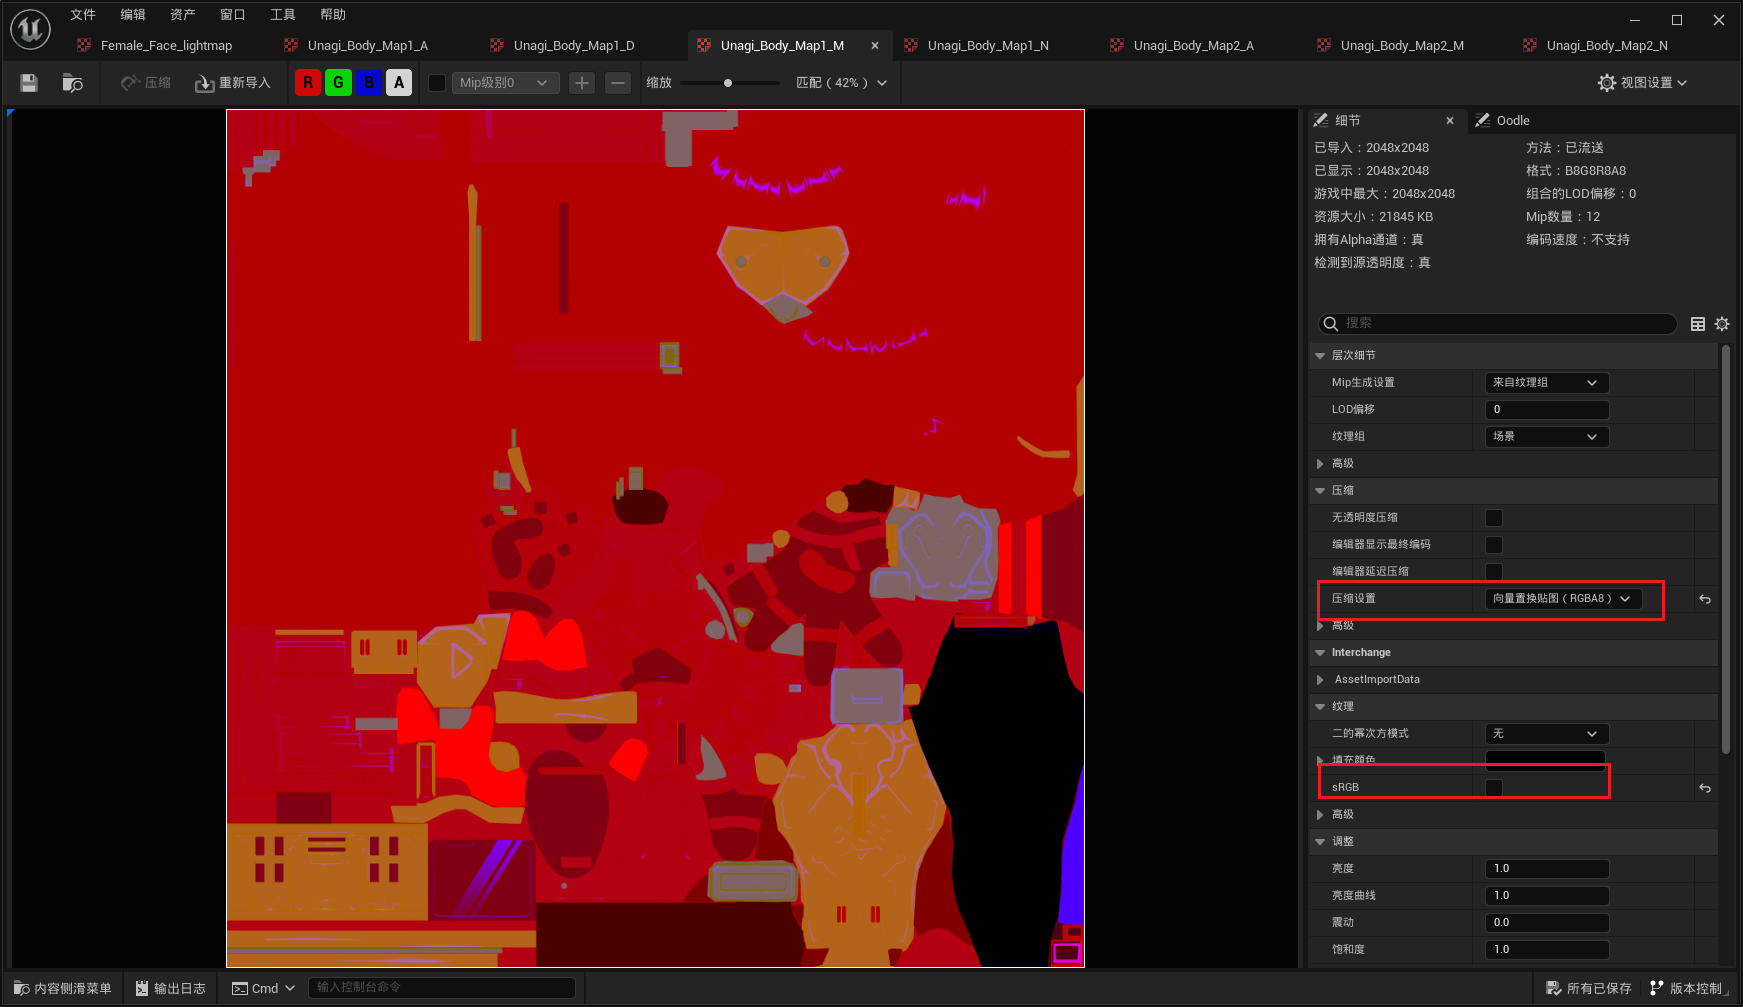Enable the sRGB checkbox
1743x1007 pixels.
point(1494,788)
